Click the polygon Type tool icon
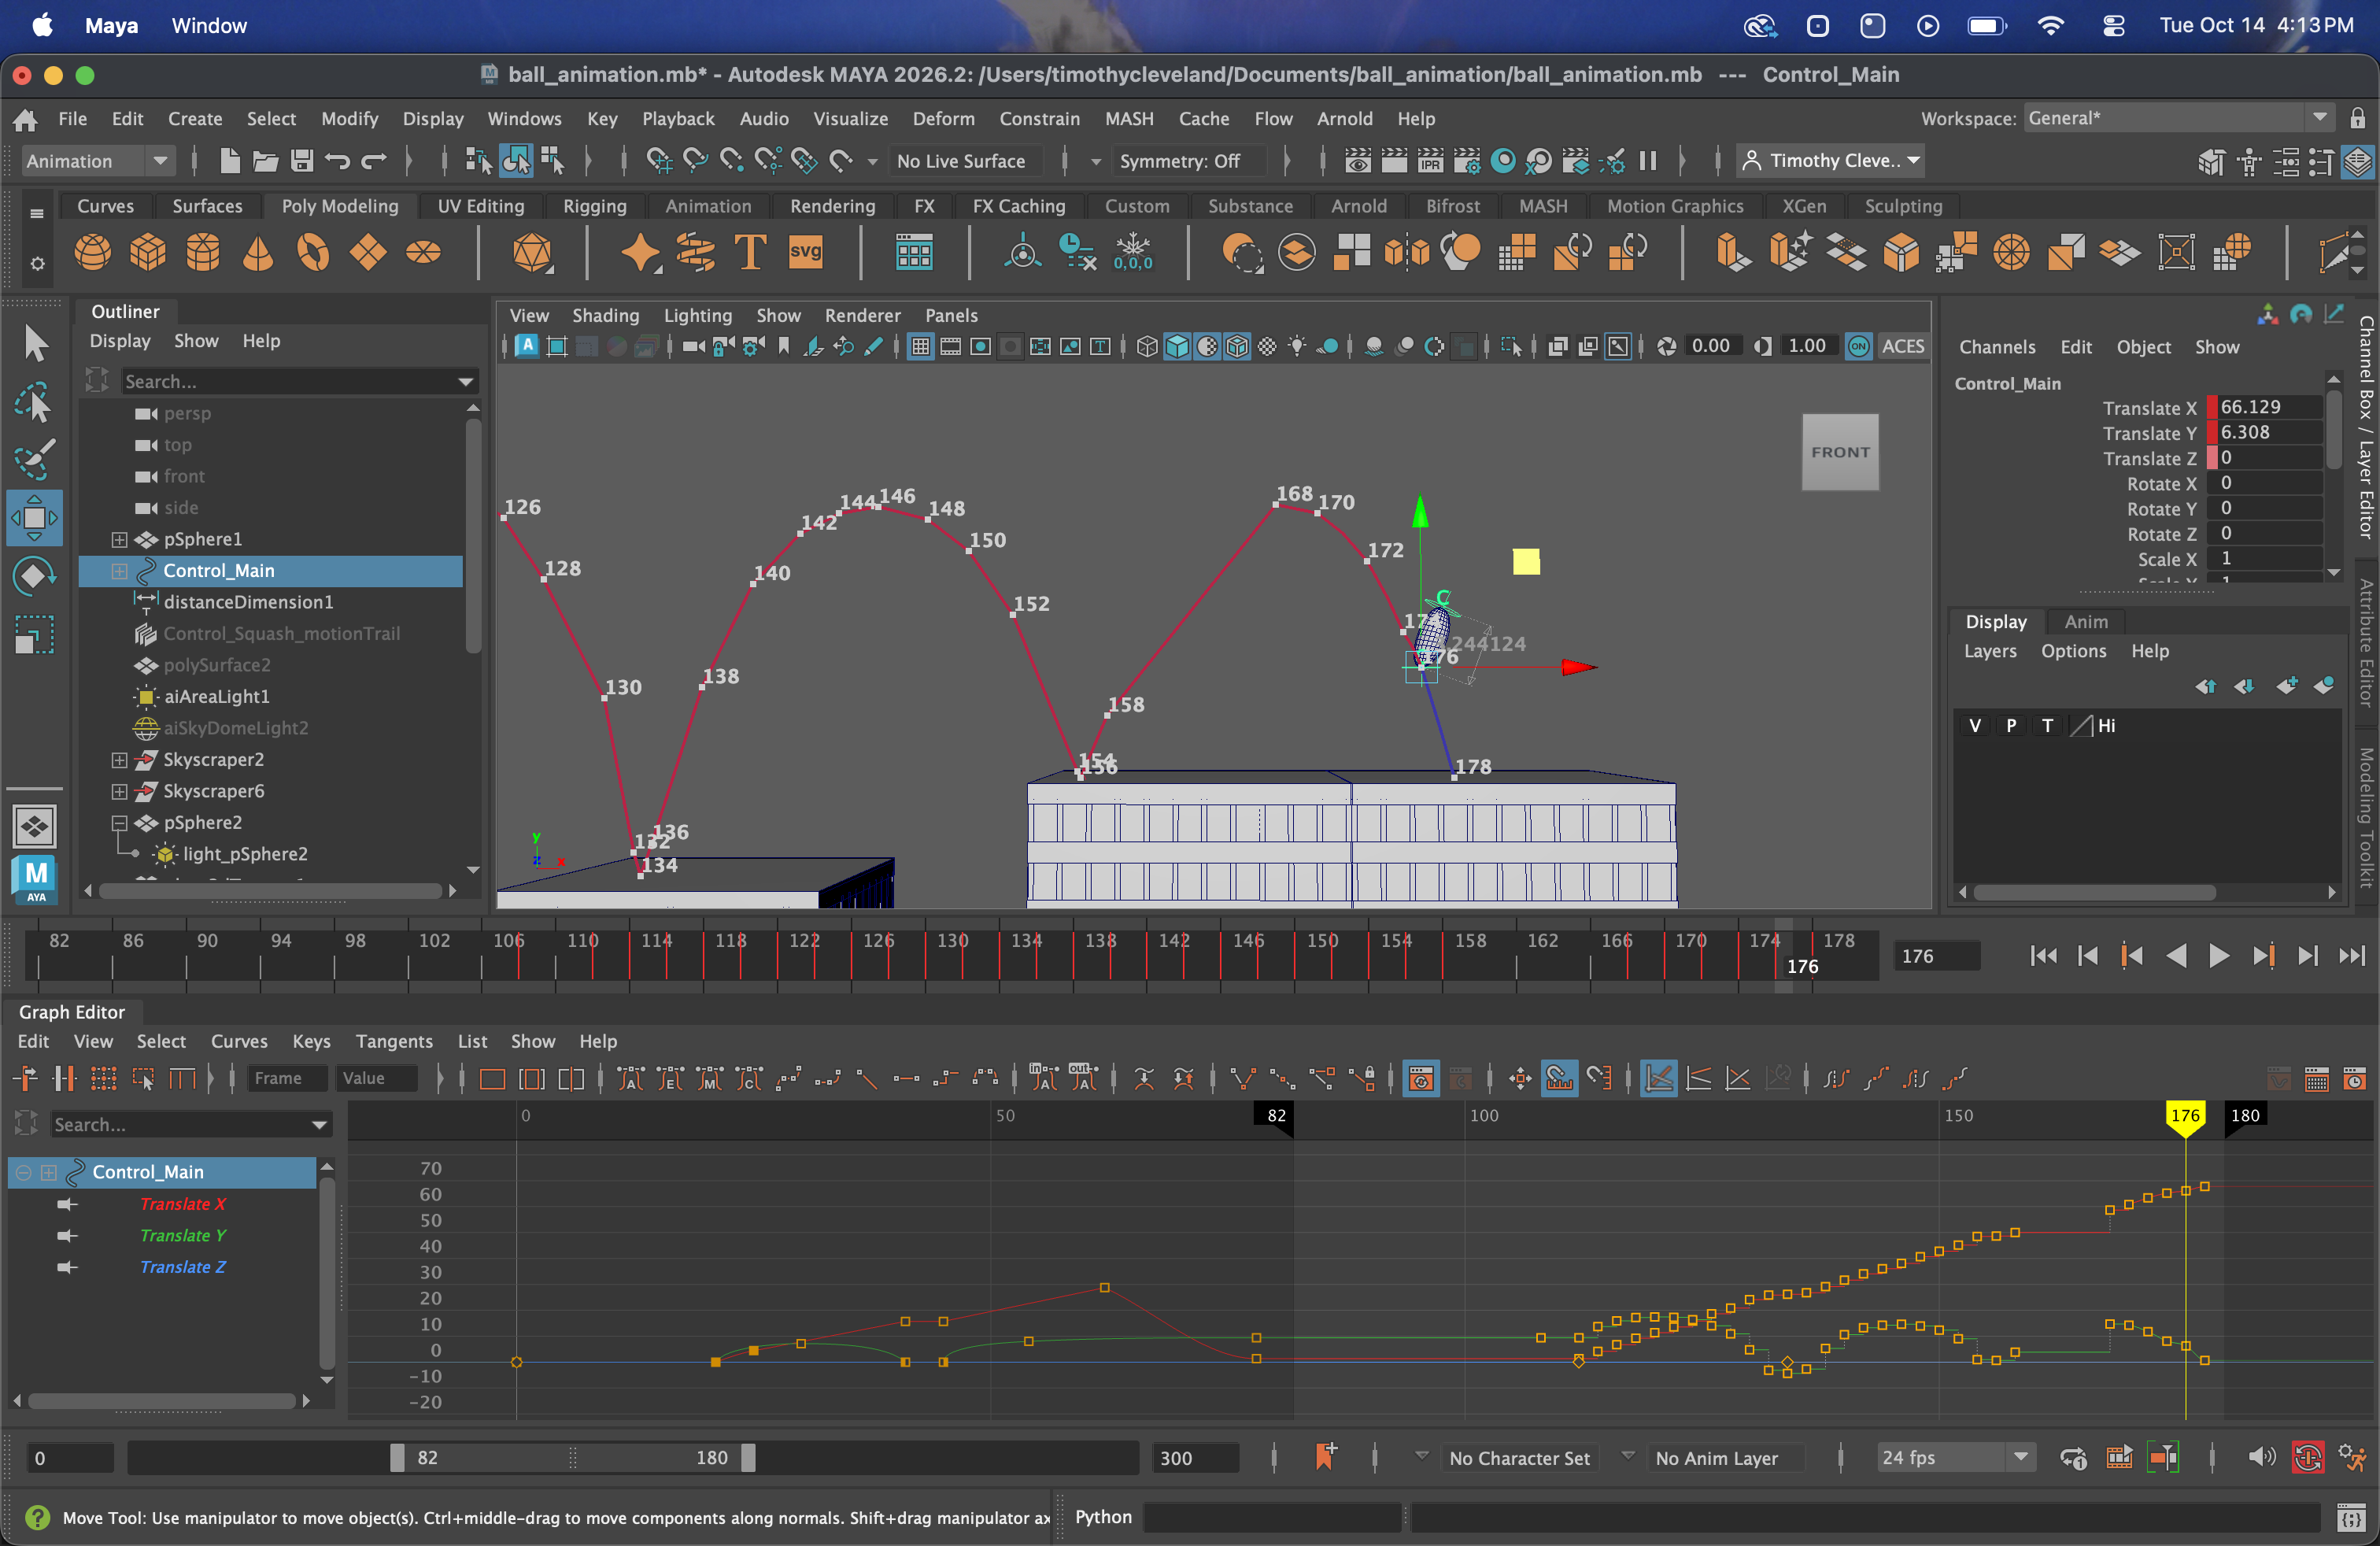 750,252
